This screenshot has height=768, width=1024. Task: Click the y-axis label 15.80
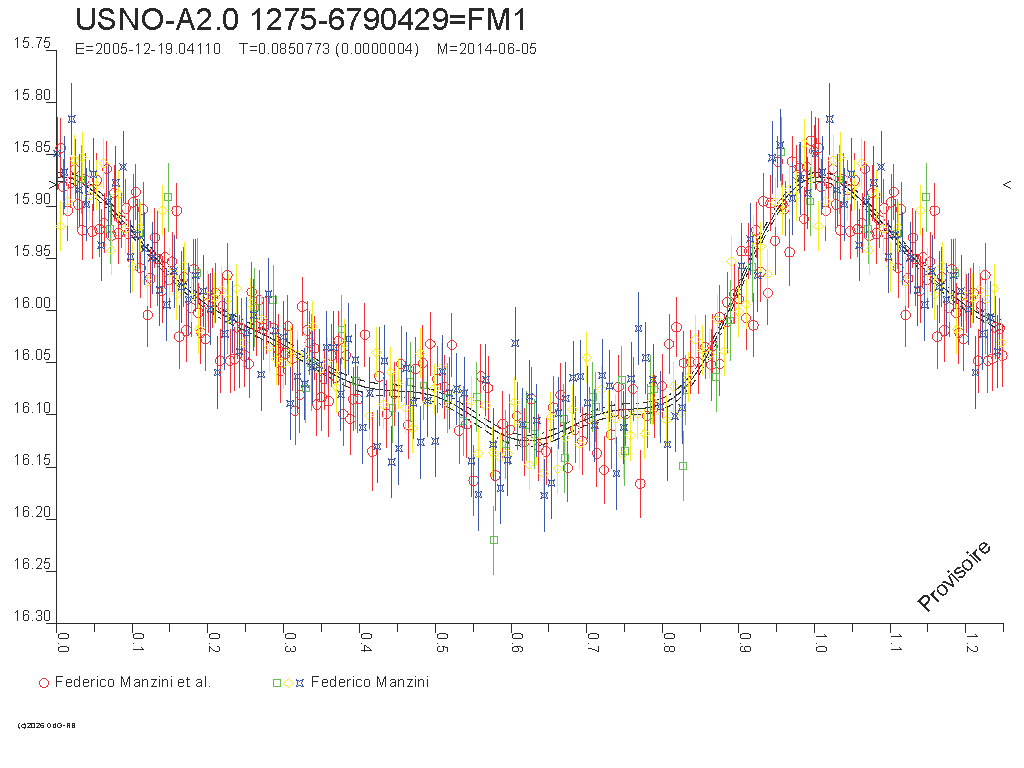coord(32,95)
